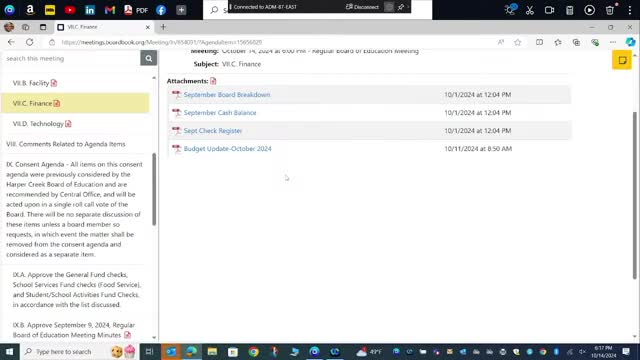Open IX.A. Approve the General Fund checks
Screen dimensions: 640x360
tap(77, 289)
